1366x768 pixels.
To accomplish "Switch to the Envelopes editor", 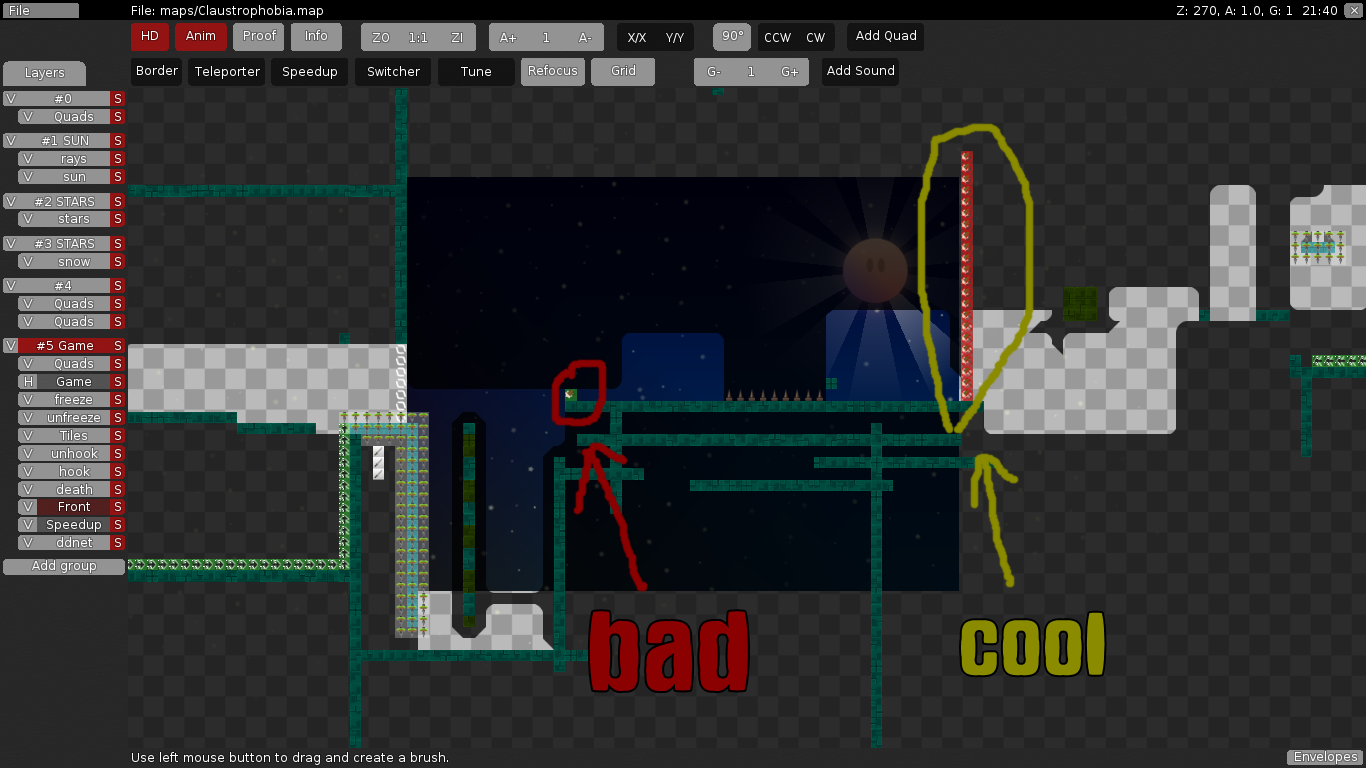I will click(1324, 757).
